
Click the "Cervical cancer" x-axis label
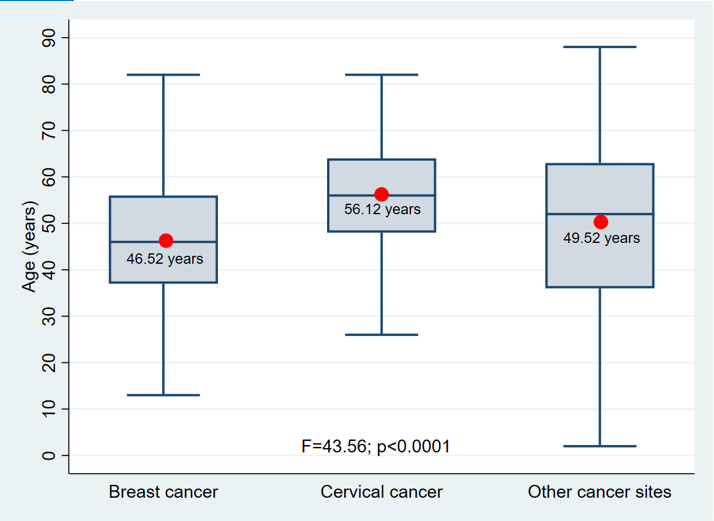(381, 492)
